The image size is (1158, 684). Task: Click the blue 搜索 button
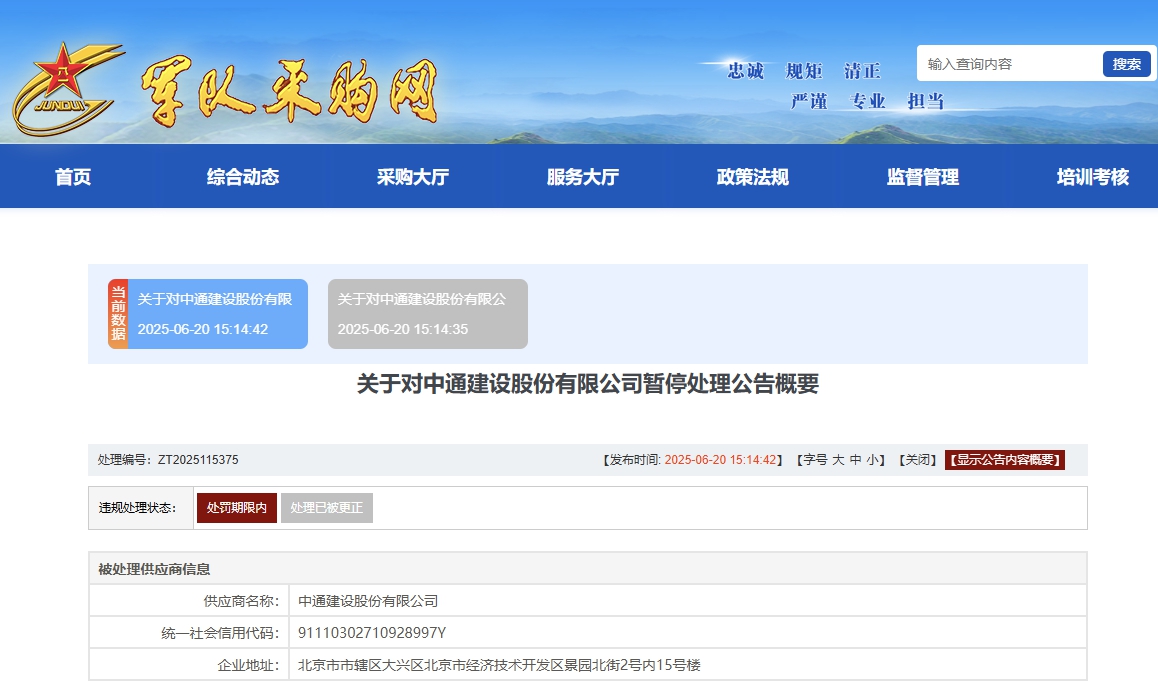pyautogui.click(x=1126, y=64)
